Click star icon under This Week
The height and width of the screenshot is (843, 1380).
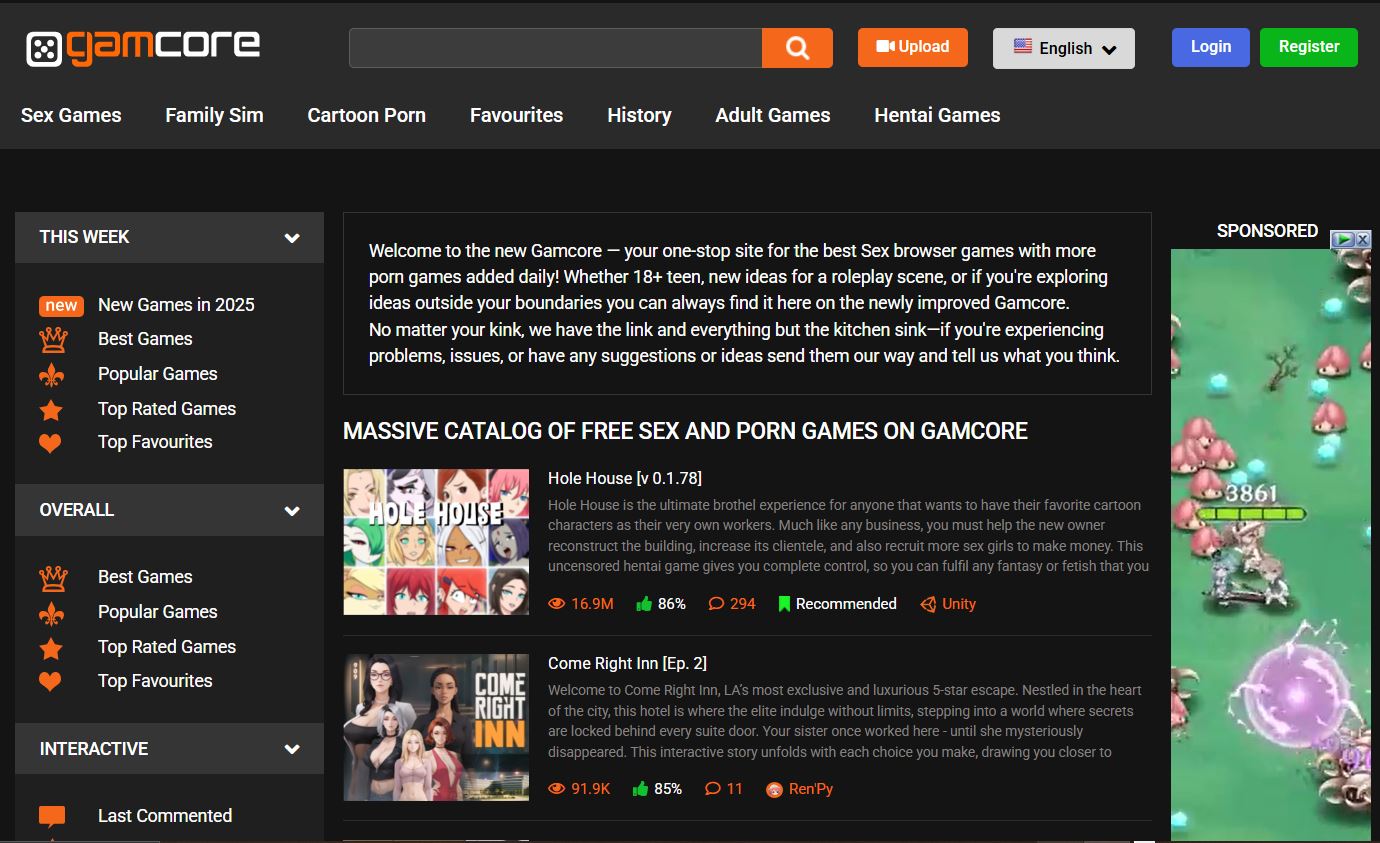(51, 410)
